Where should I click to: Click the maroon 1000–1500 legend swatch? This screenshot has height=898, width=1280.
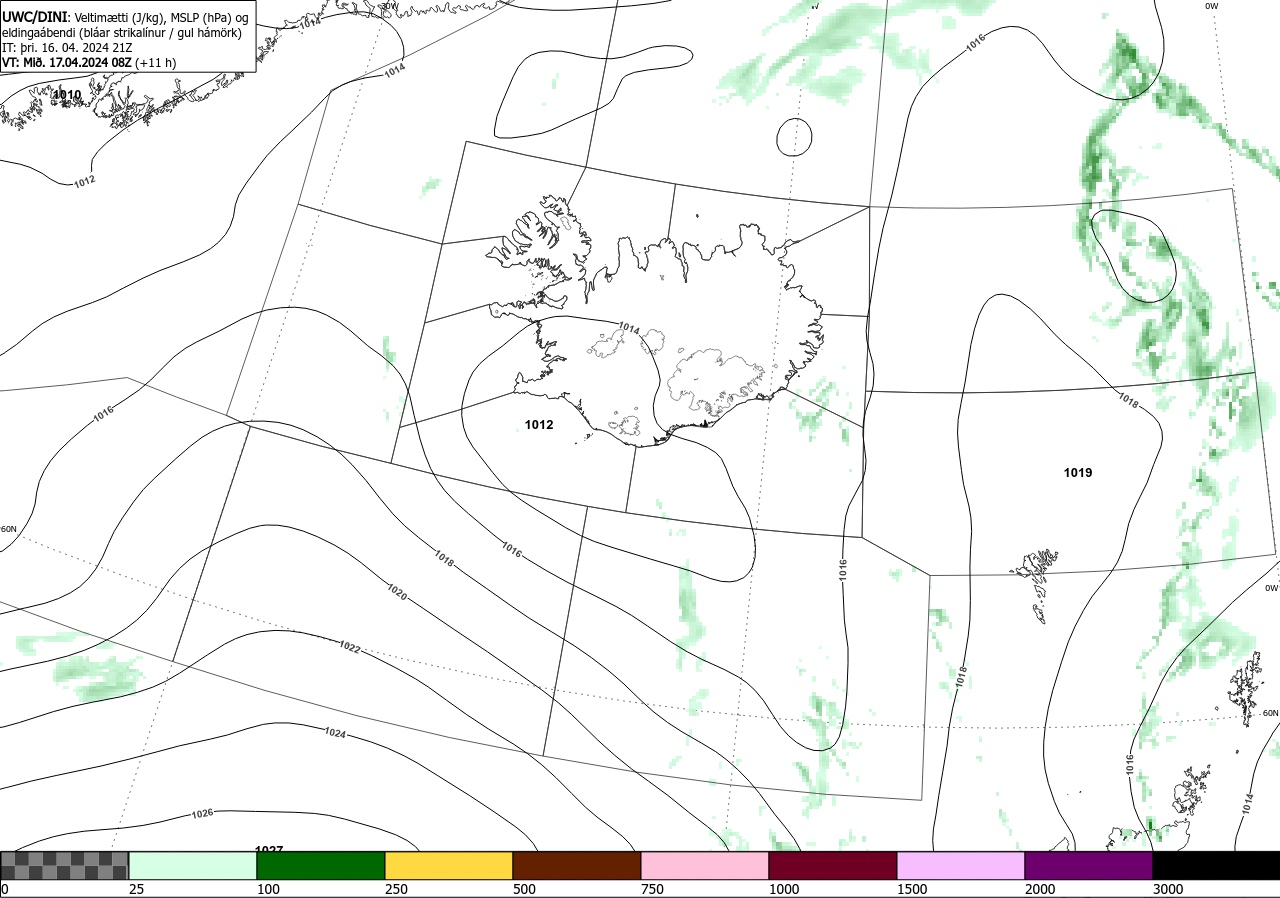(x=833, y=865)
